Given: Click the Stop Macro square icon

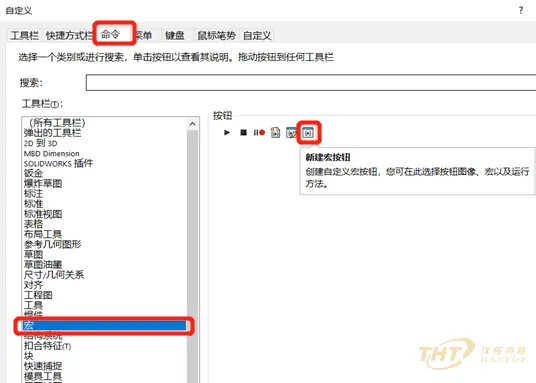Looking at the screenshot, I should tap(243, 132).
